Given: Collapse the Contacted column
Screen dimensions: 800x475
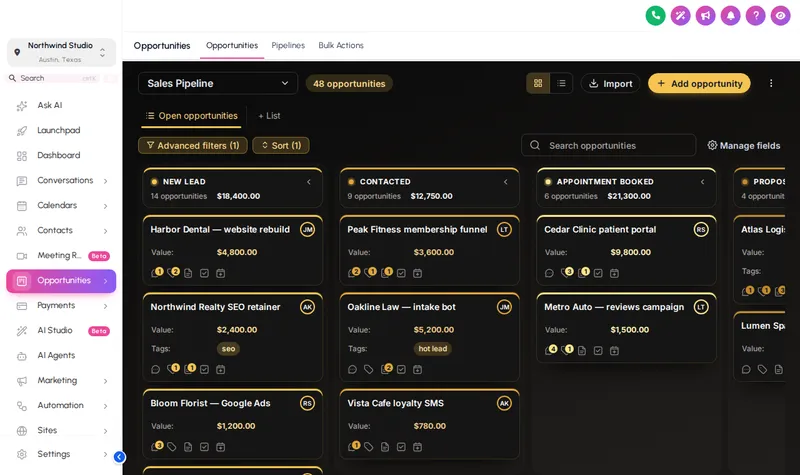Looking at the screenshot, I should click(x=506, y=182).
